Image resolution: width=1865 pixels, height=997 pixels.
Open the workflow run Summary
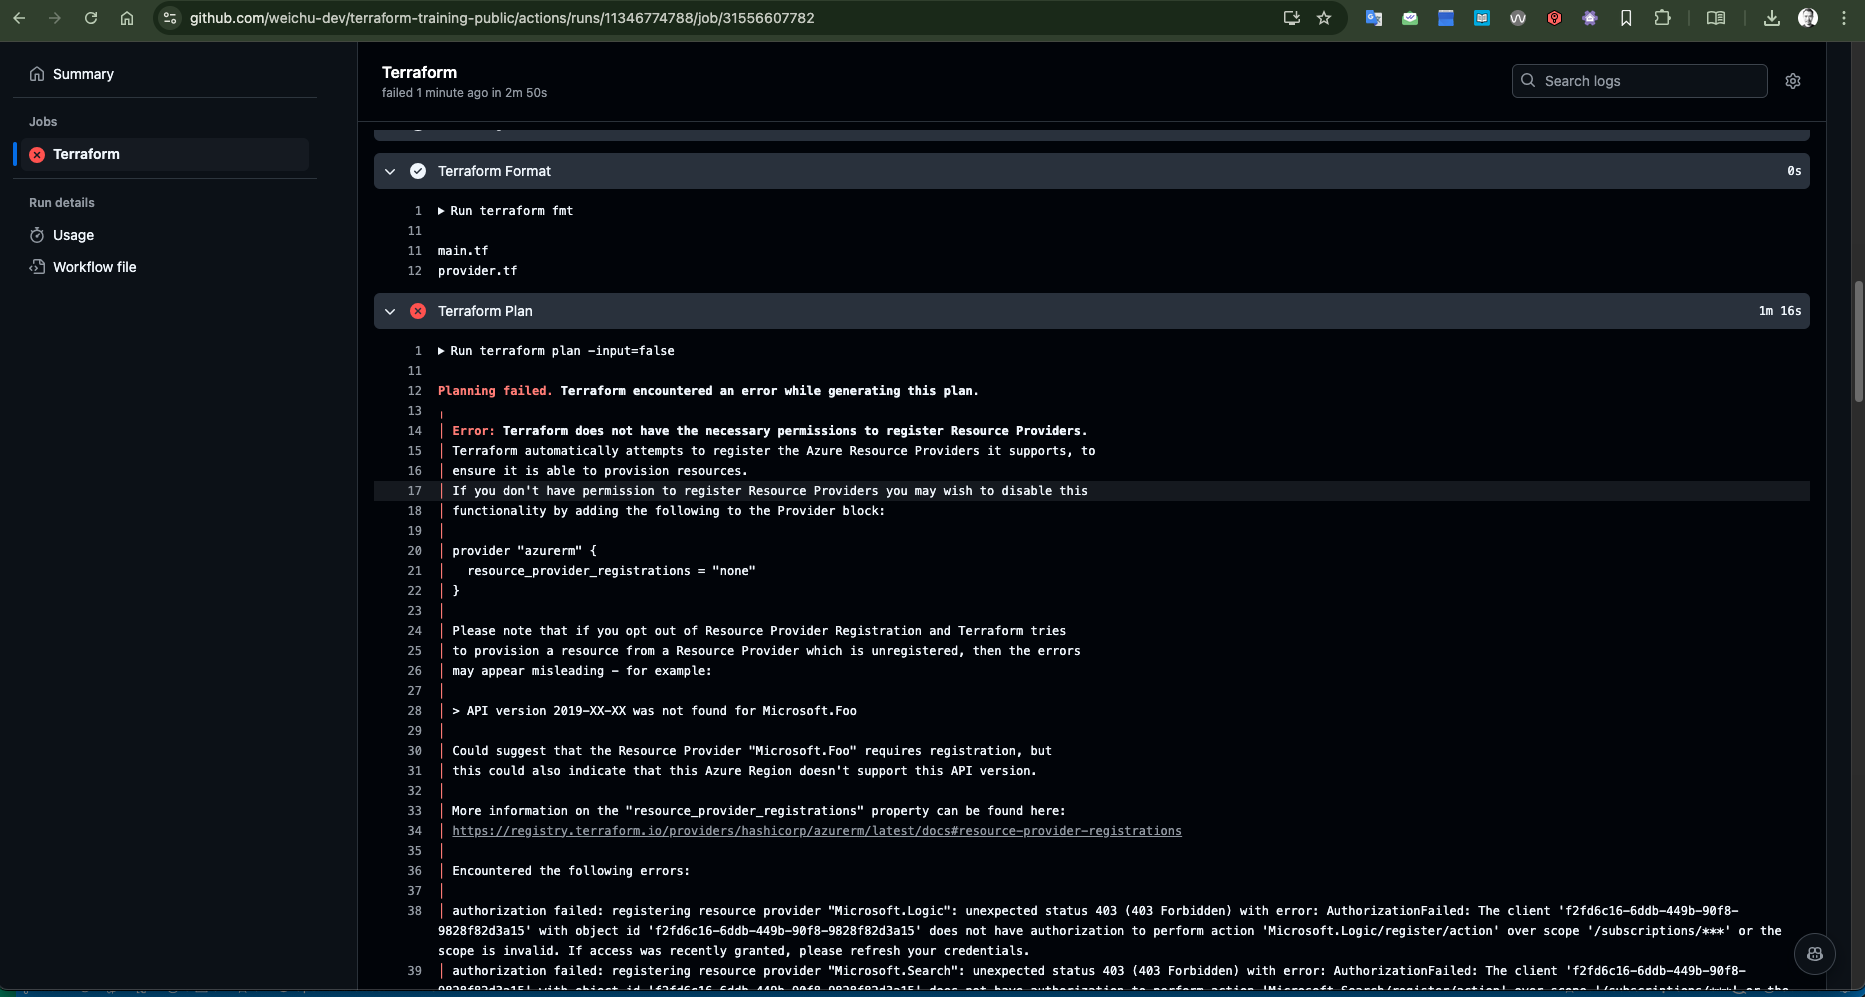click(x=83, y=74)
